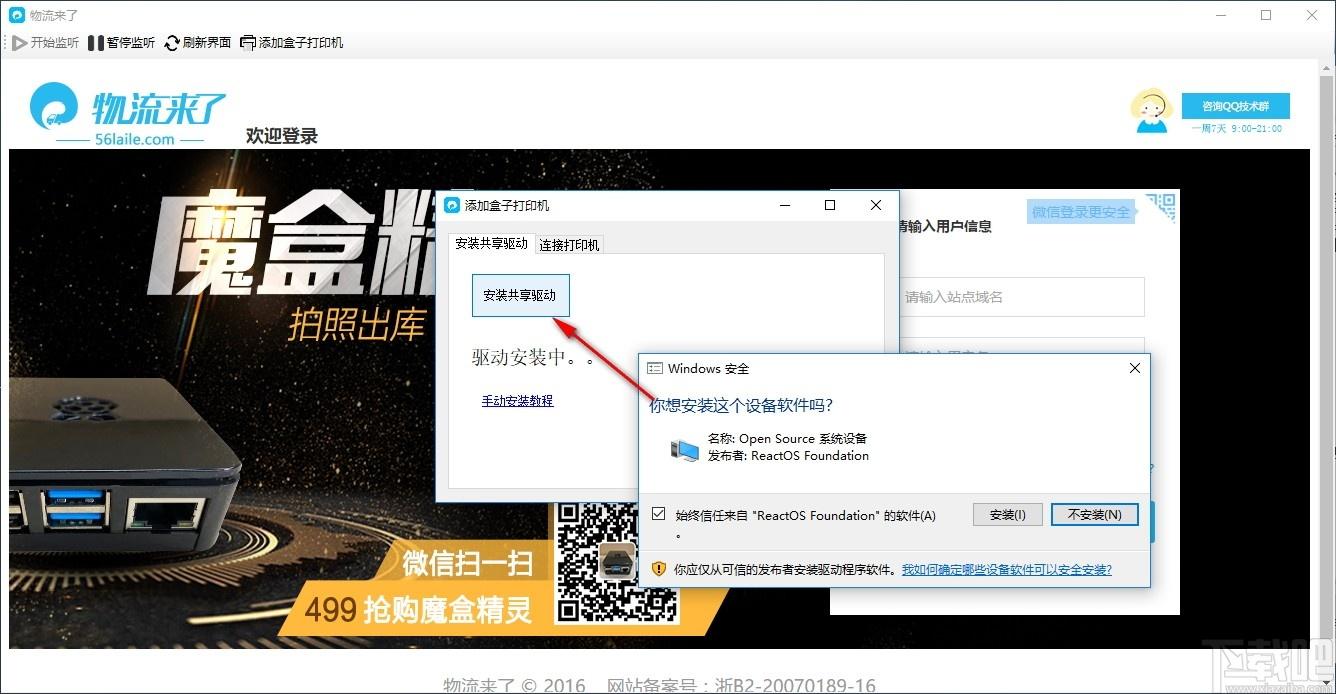This screenshot has width=1336, height=694.
Task: Click 安装(I) to install driver
Action: pos(1008,515)
